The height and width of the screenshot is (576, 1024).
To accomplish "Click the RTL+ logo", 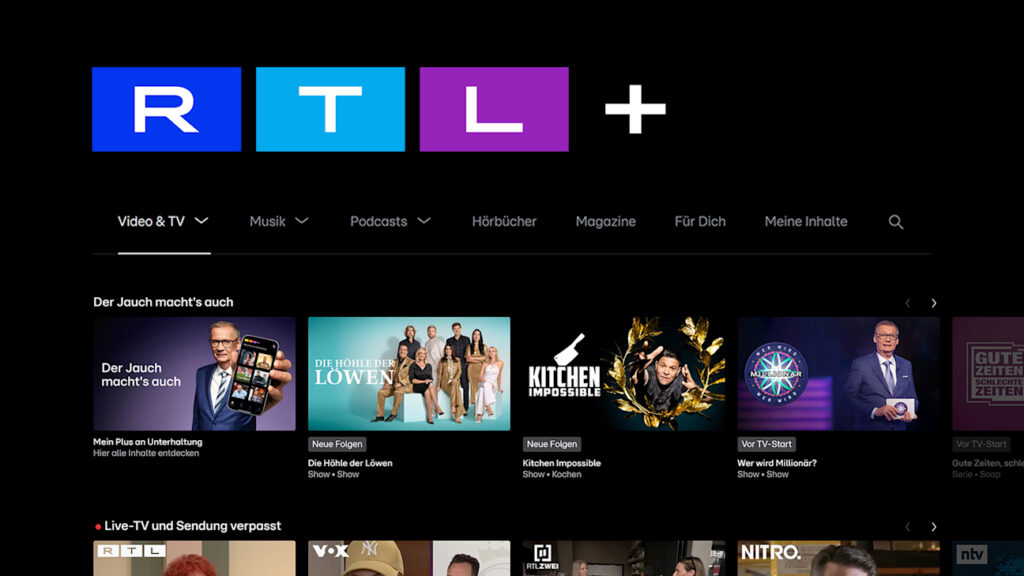I will point(378,109).
